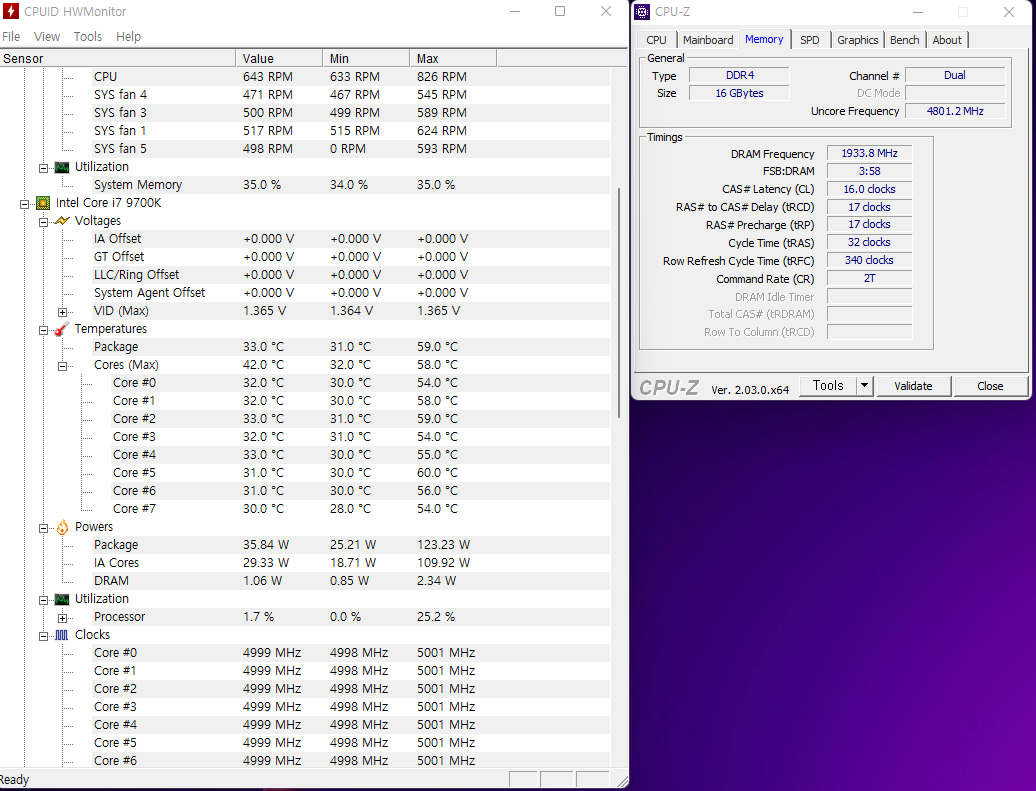
Task: Click the Validate button in CPU-Z
Action: [x=913, y=386]
